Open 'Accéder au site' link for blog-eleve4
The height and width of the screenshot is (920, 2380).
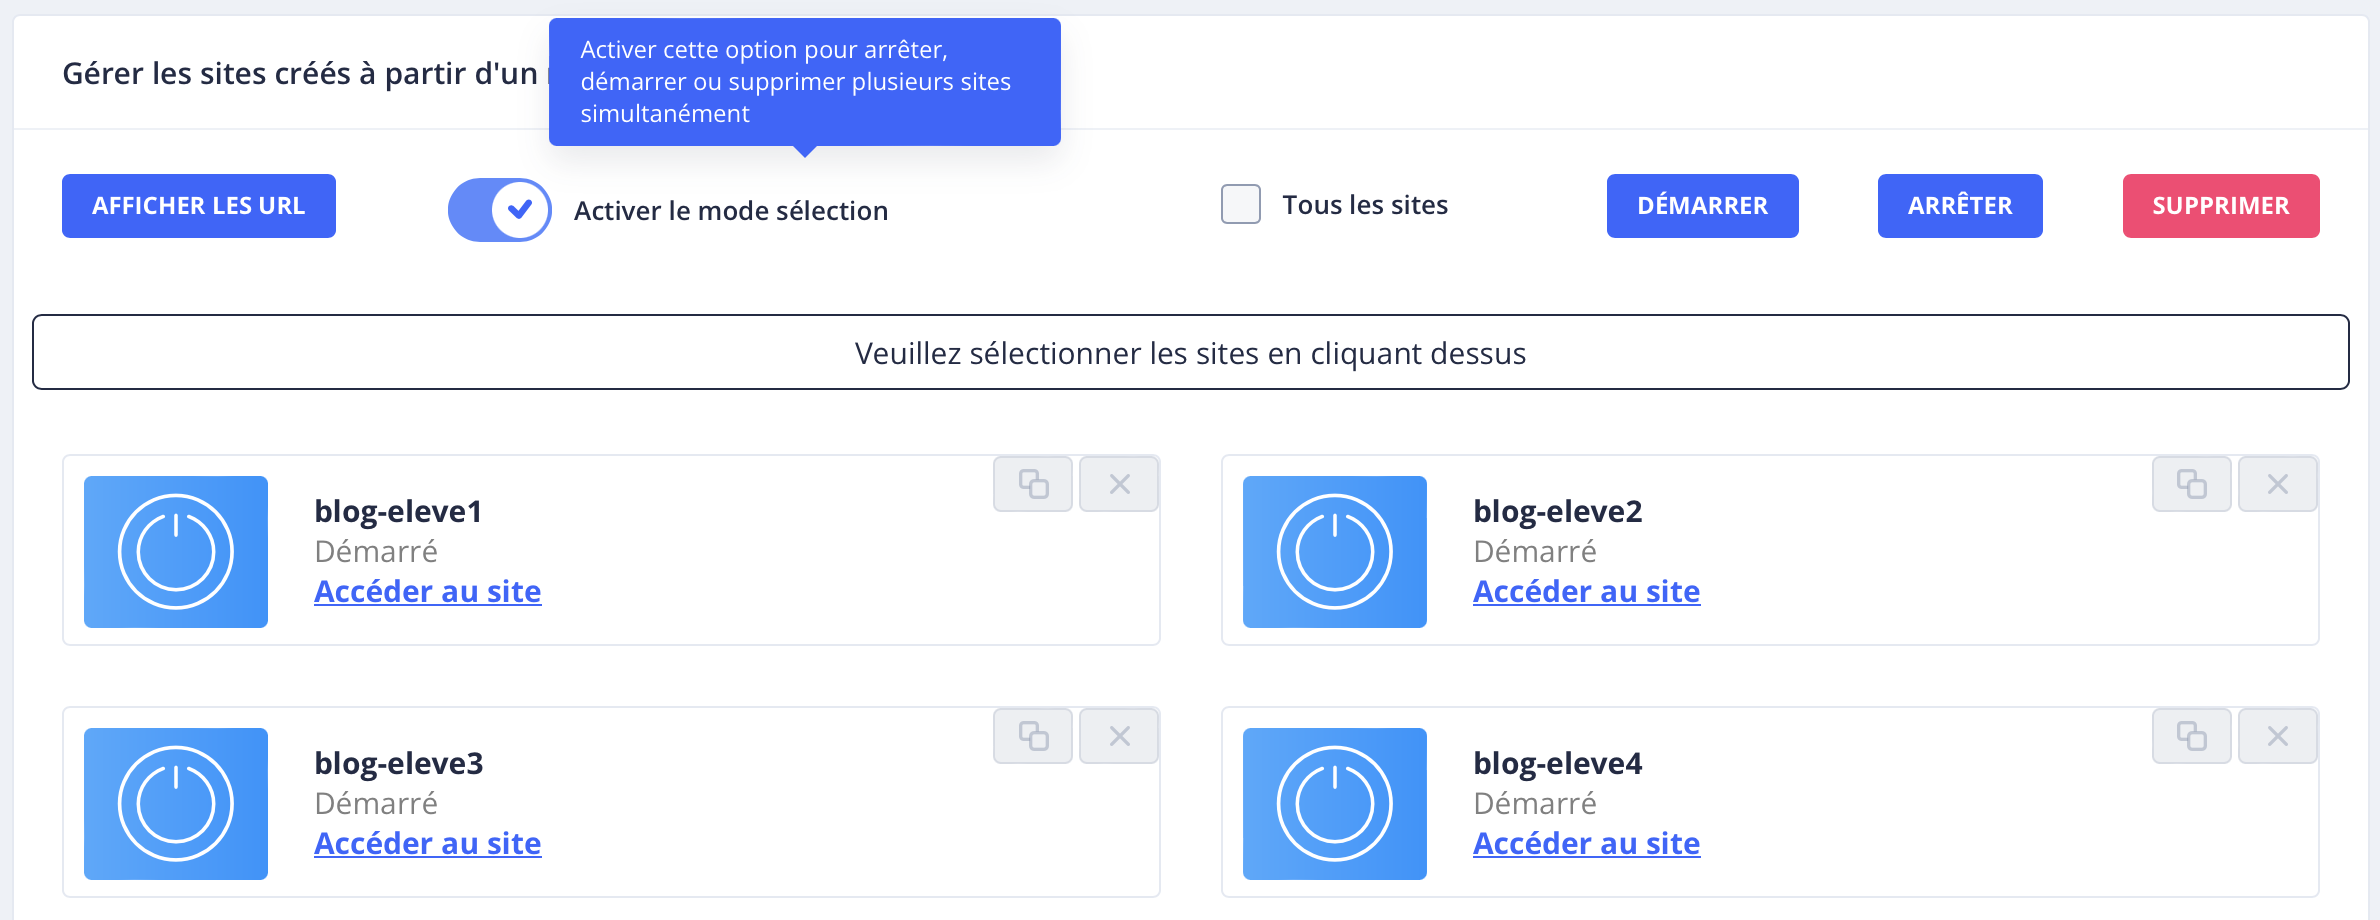(x=1586, y=844)
